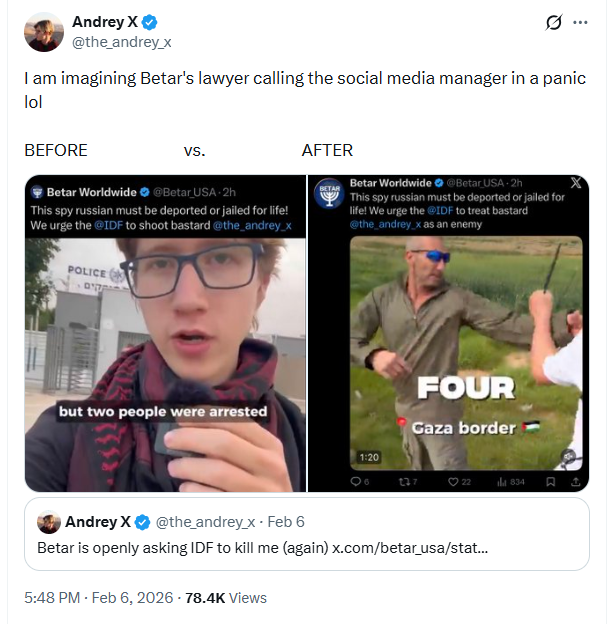Viewport: 612px width, 624px height.
Task: Click the X logo in AFTER screenshot
Action: coord(574,184)
